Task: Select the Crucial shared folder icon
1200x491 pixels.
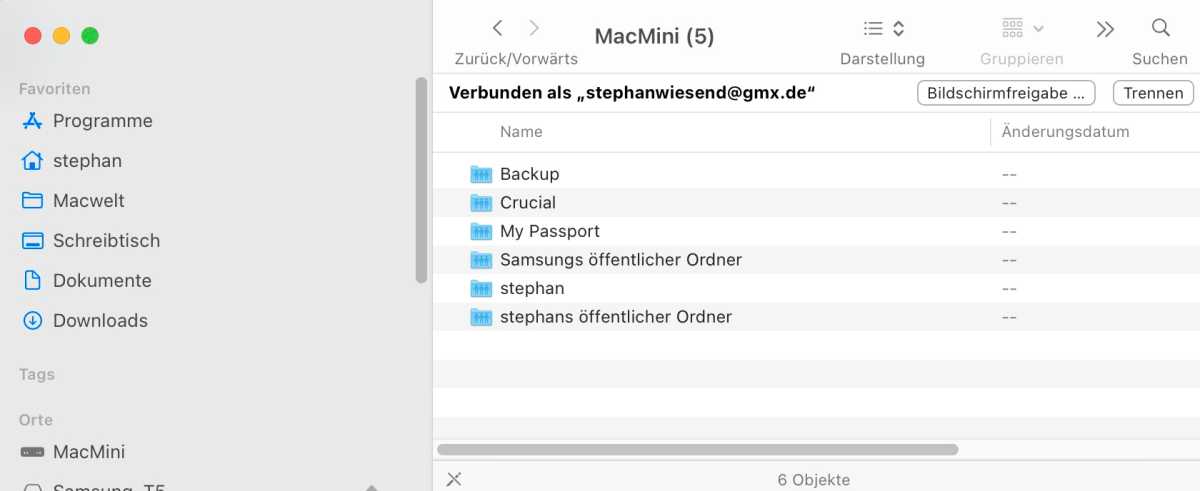Action: pyautogui.click(x=481, y=203)
